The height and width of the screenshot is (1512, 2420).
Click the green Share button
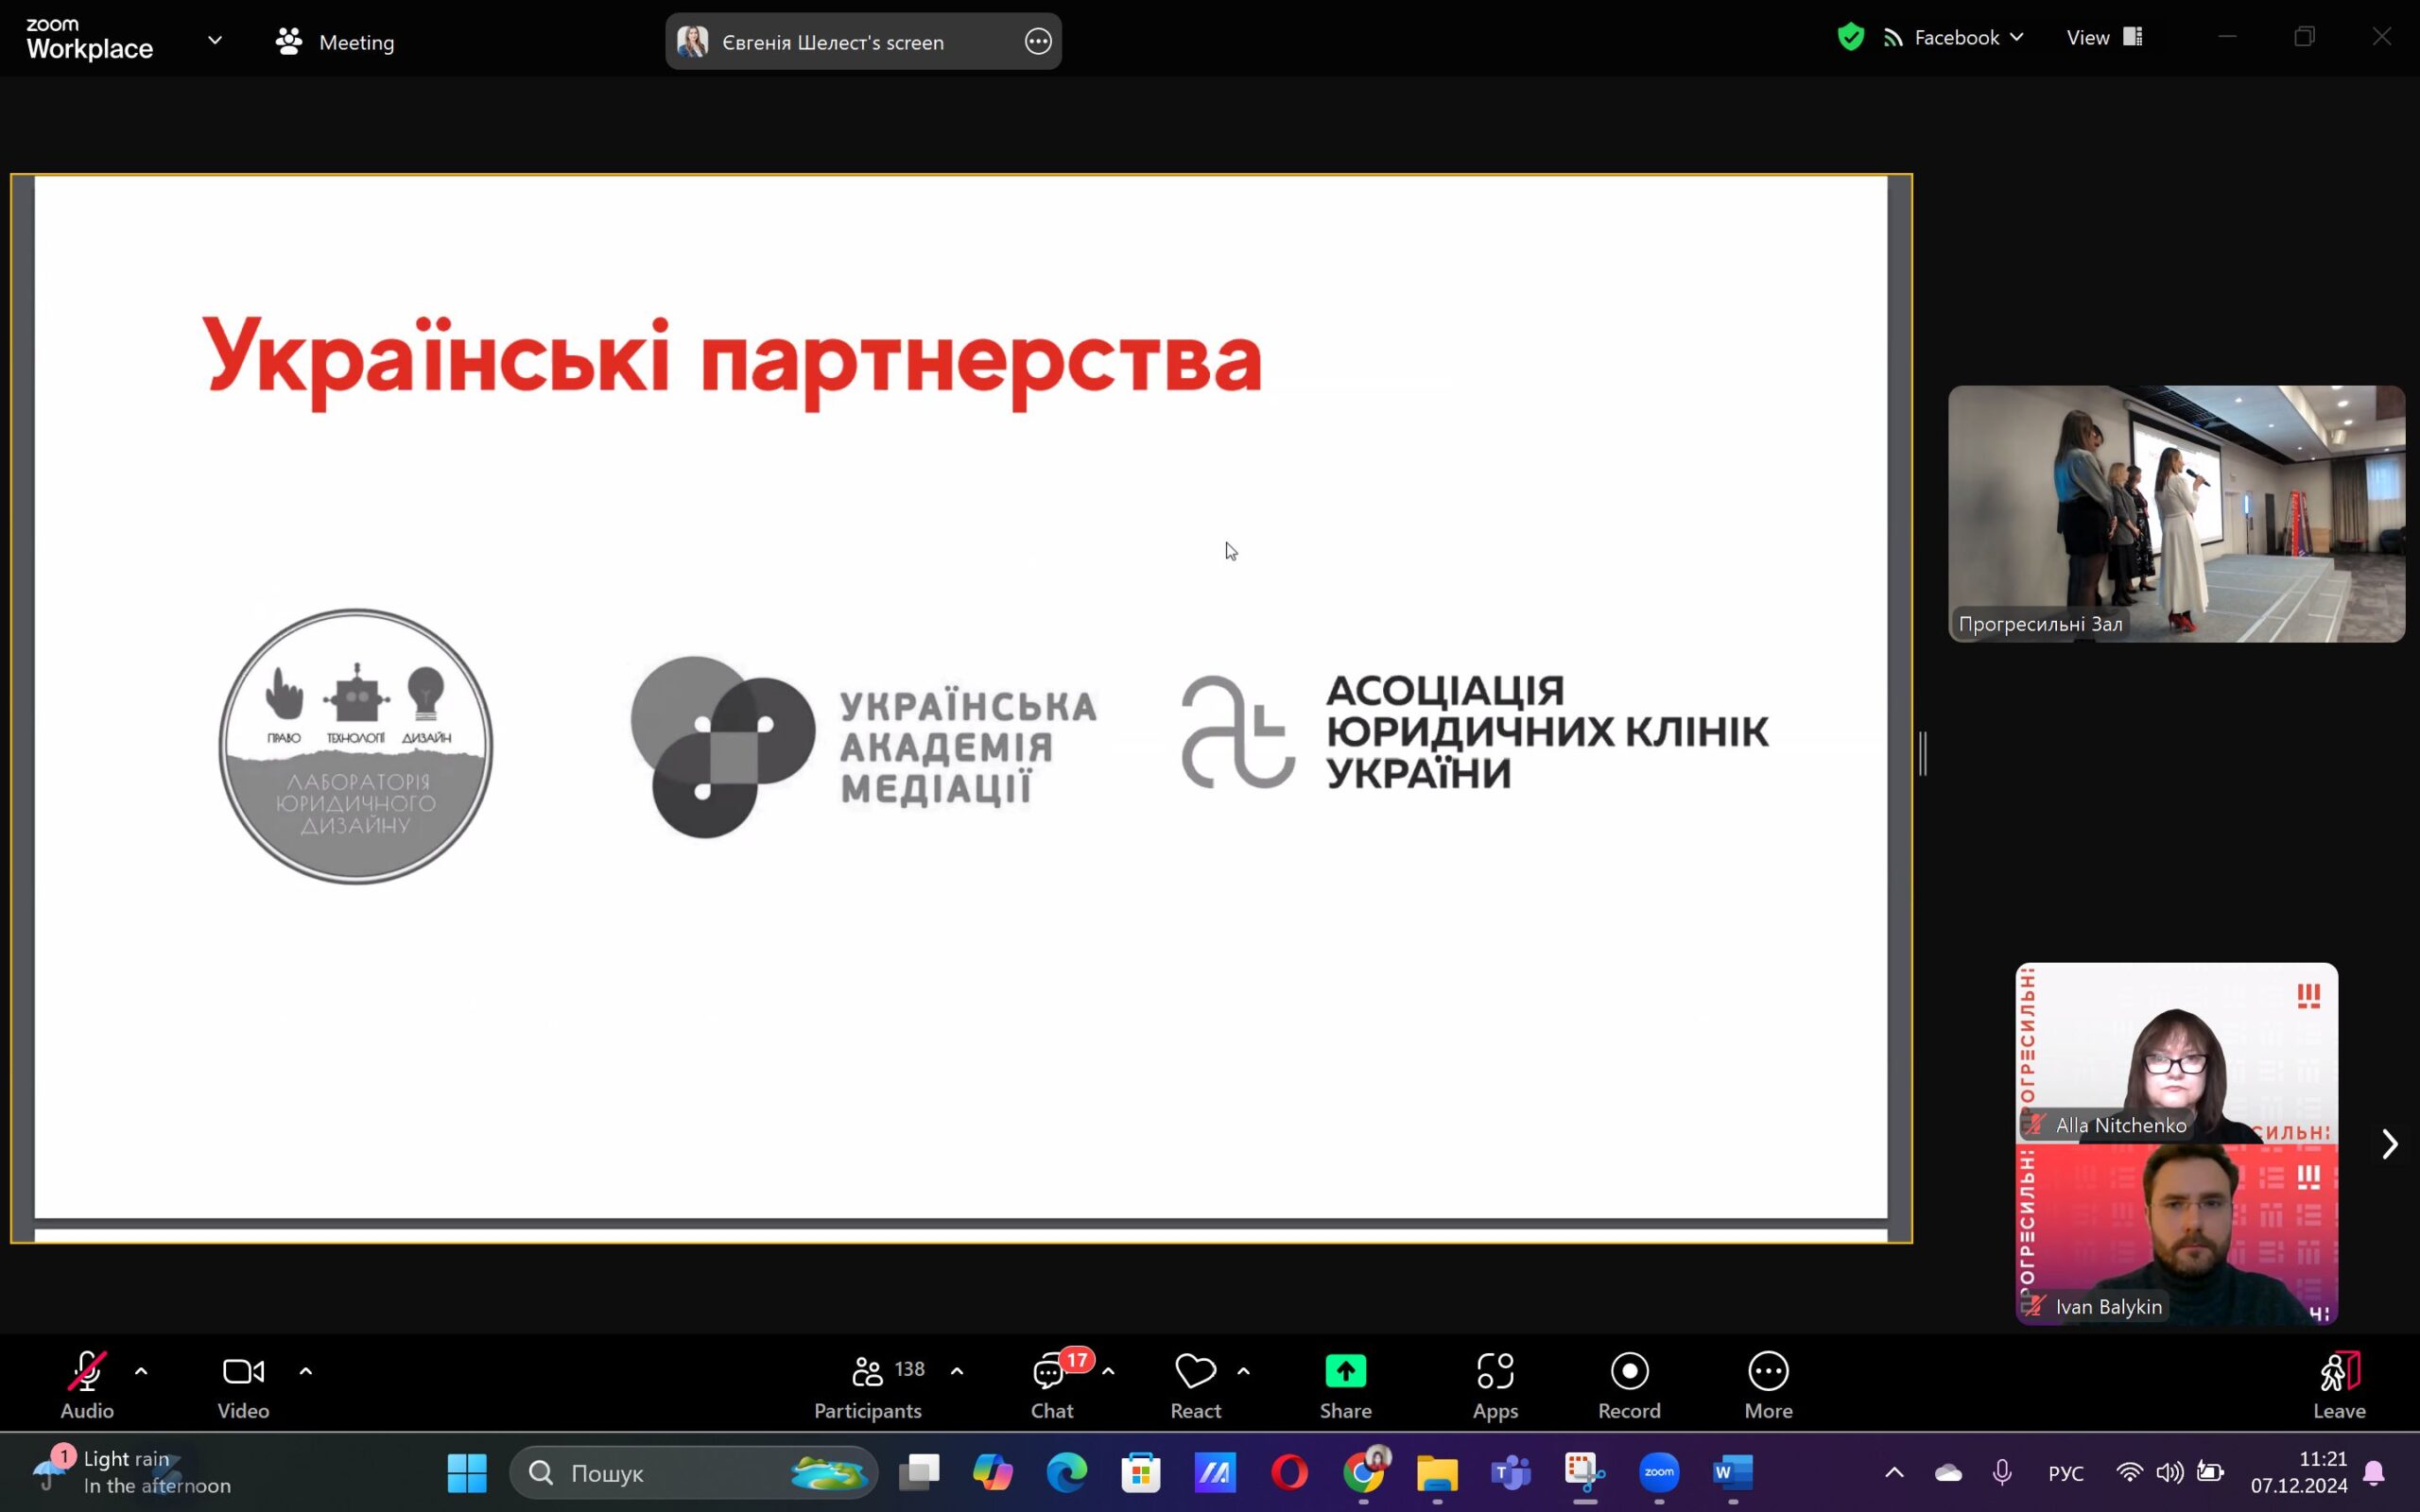pos(1345,1383)
